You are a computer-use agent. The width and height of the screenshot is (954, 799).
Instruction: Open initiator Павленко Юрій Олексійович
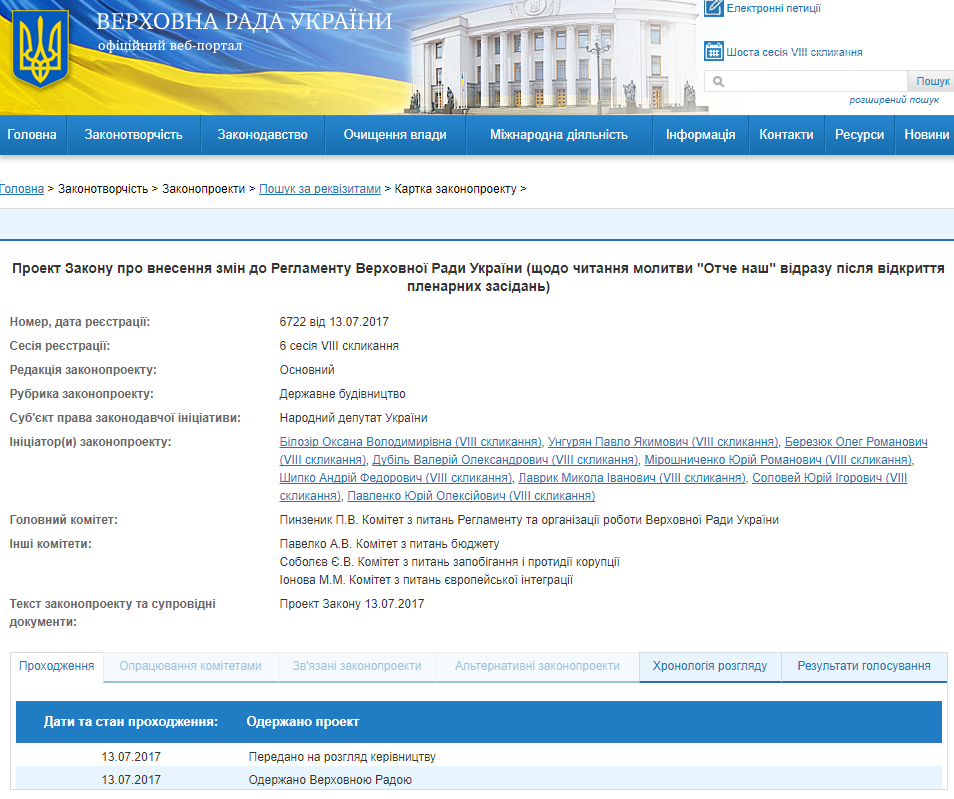click(x=471, y=496)
